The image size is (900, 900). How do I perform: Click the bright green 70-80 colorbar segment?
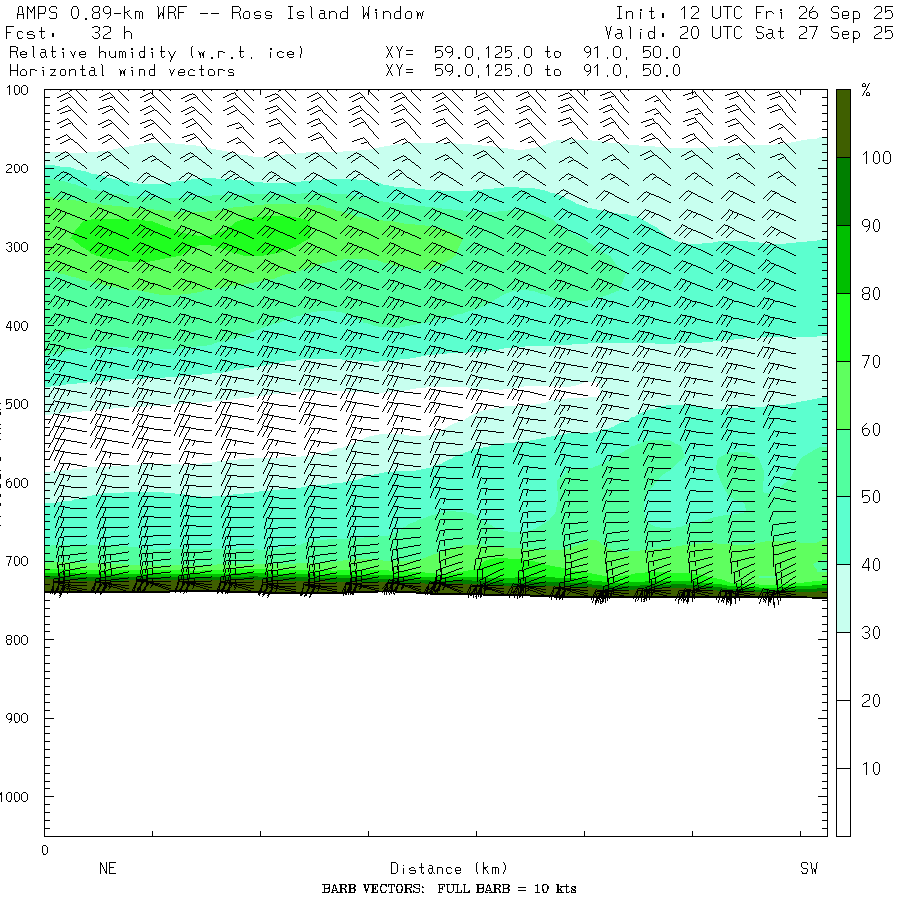point(843,327)
